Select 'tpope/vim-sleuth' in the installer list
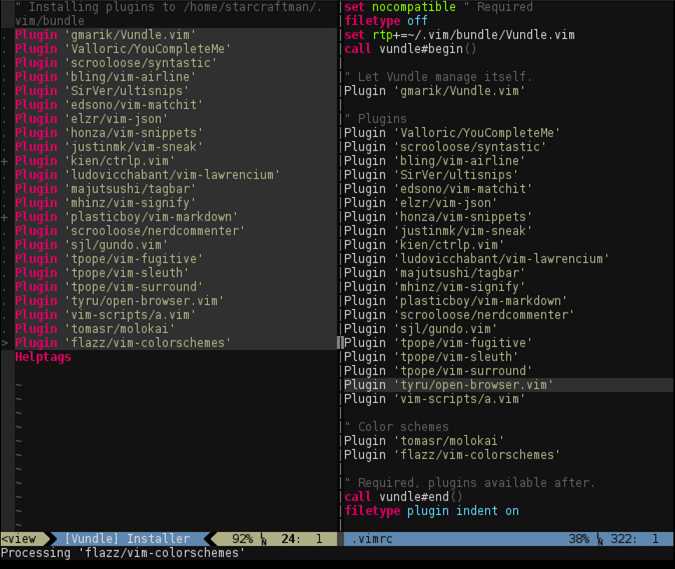Viewport: 675px width, 569px height. pos(102,272)
